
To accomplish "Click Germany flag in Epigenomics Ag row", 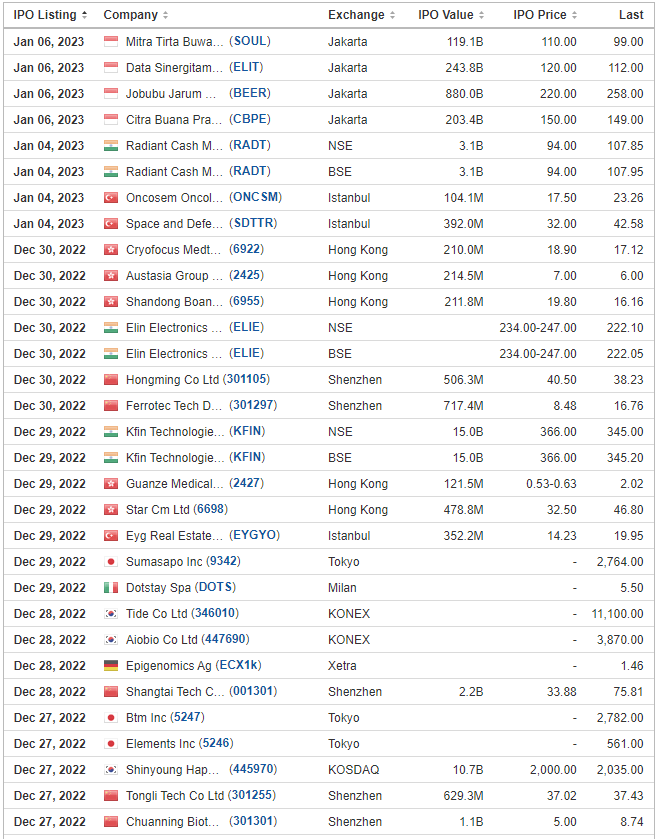I will pos(111,666).
